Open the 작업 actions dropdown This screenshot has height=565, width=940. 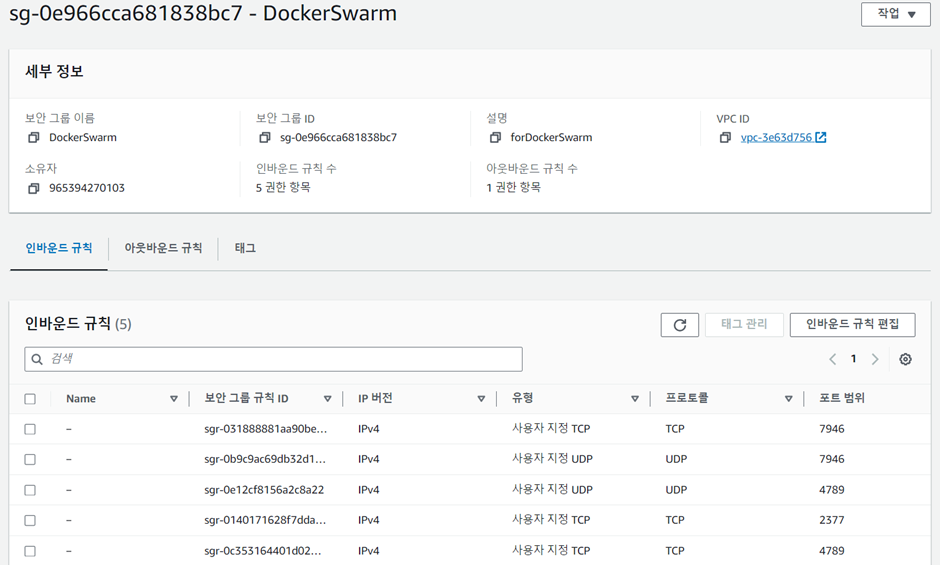(x=896, y=14)
